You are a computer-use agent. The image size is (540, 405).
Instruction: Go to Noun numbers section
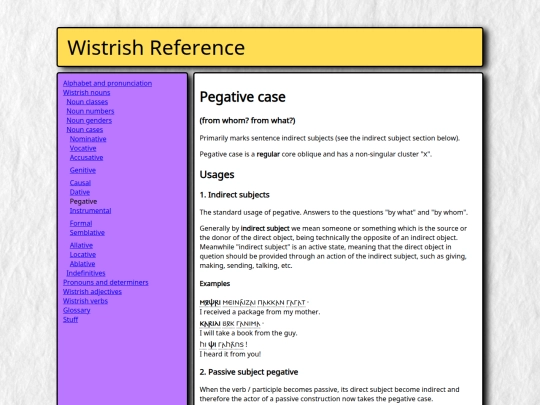(90, 111)
